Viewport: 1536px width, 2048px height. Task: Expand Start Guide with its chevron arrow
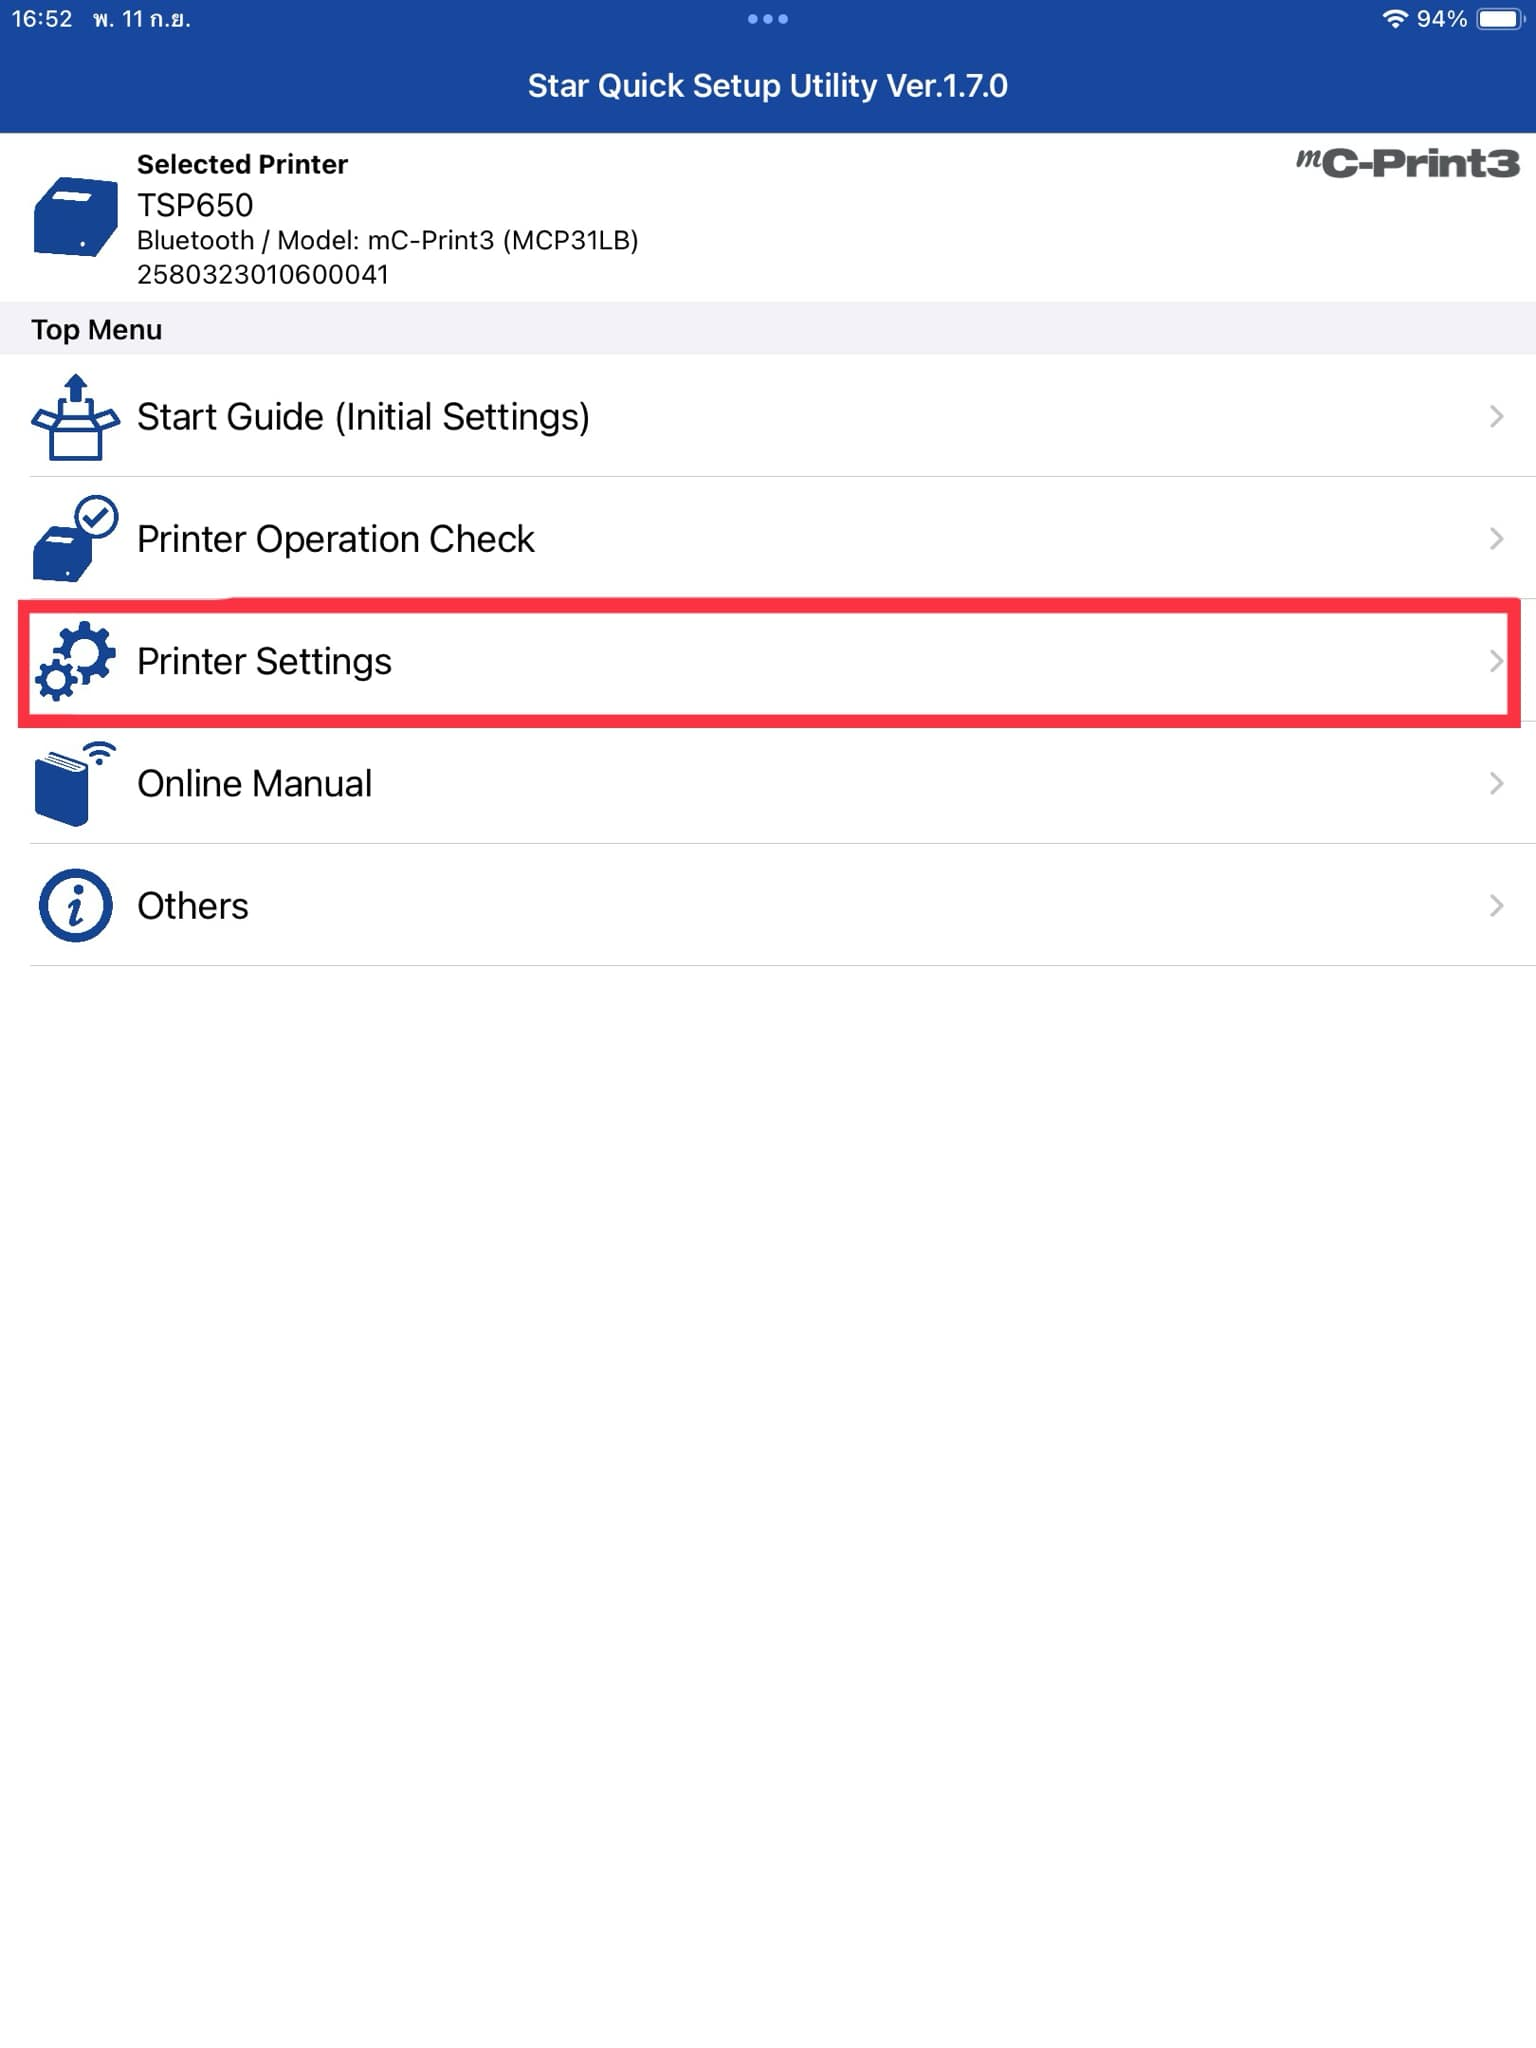pos(1496,416)
